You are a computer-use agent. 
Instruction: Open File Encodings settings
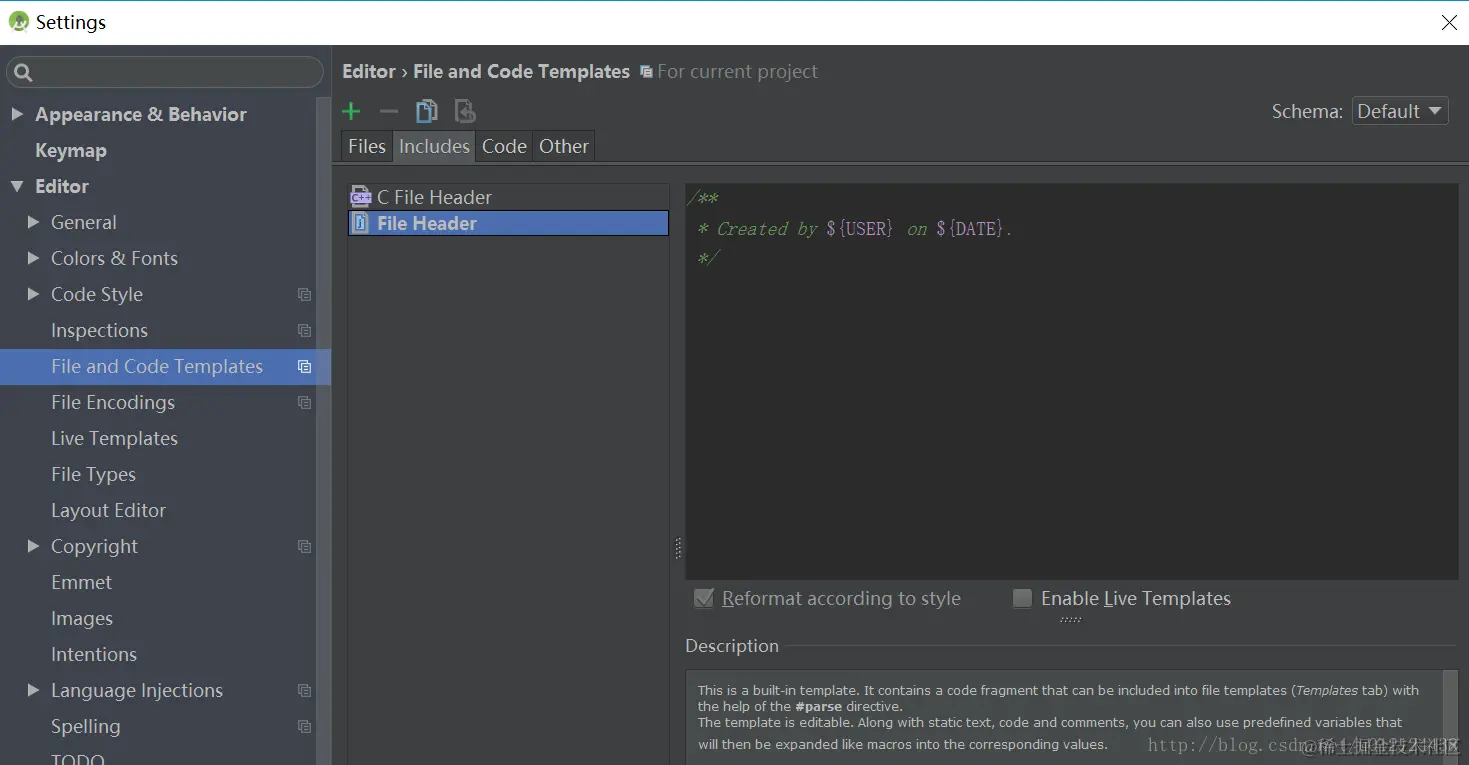coord(113,402)
